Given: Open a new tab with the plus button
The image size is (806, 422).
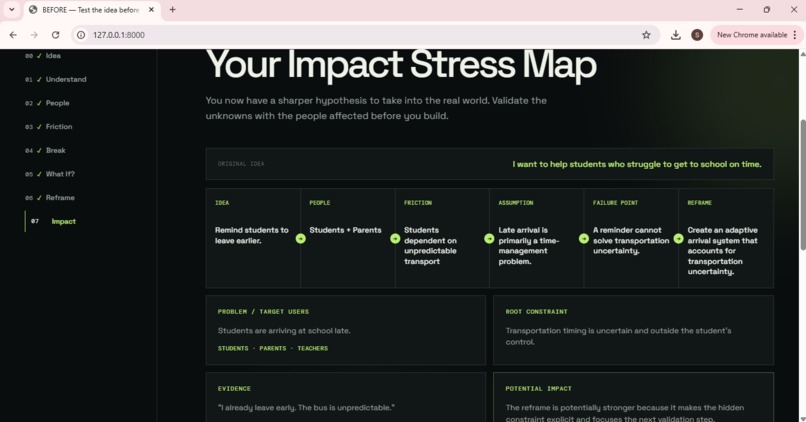Looking at the screenshot, I should (173, 10).
